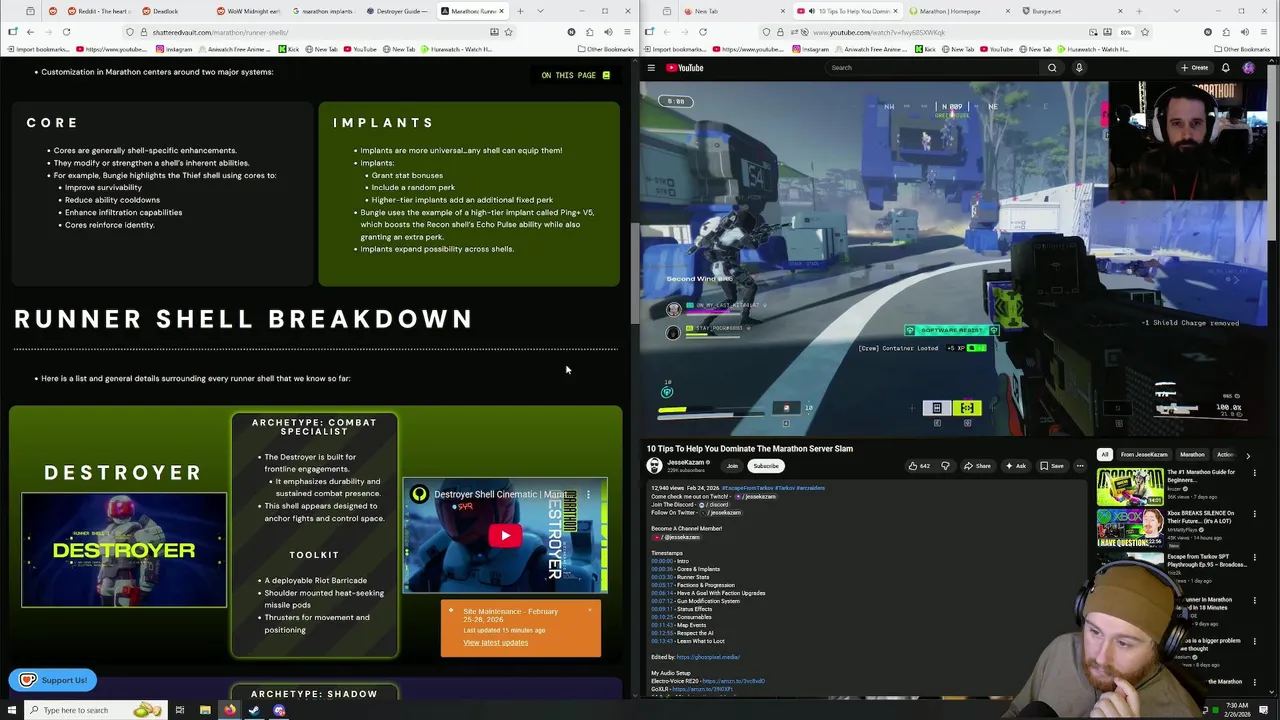Reload the YouTube page

(x=703, y=32)
